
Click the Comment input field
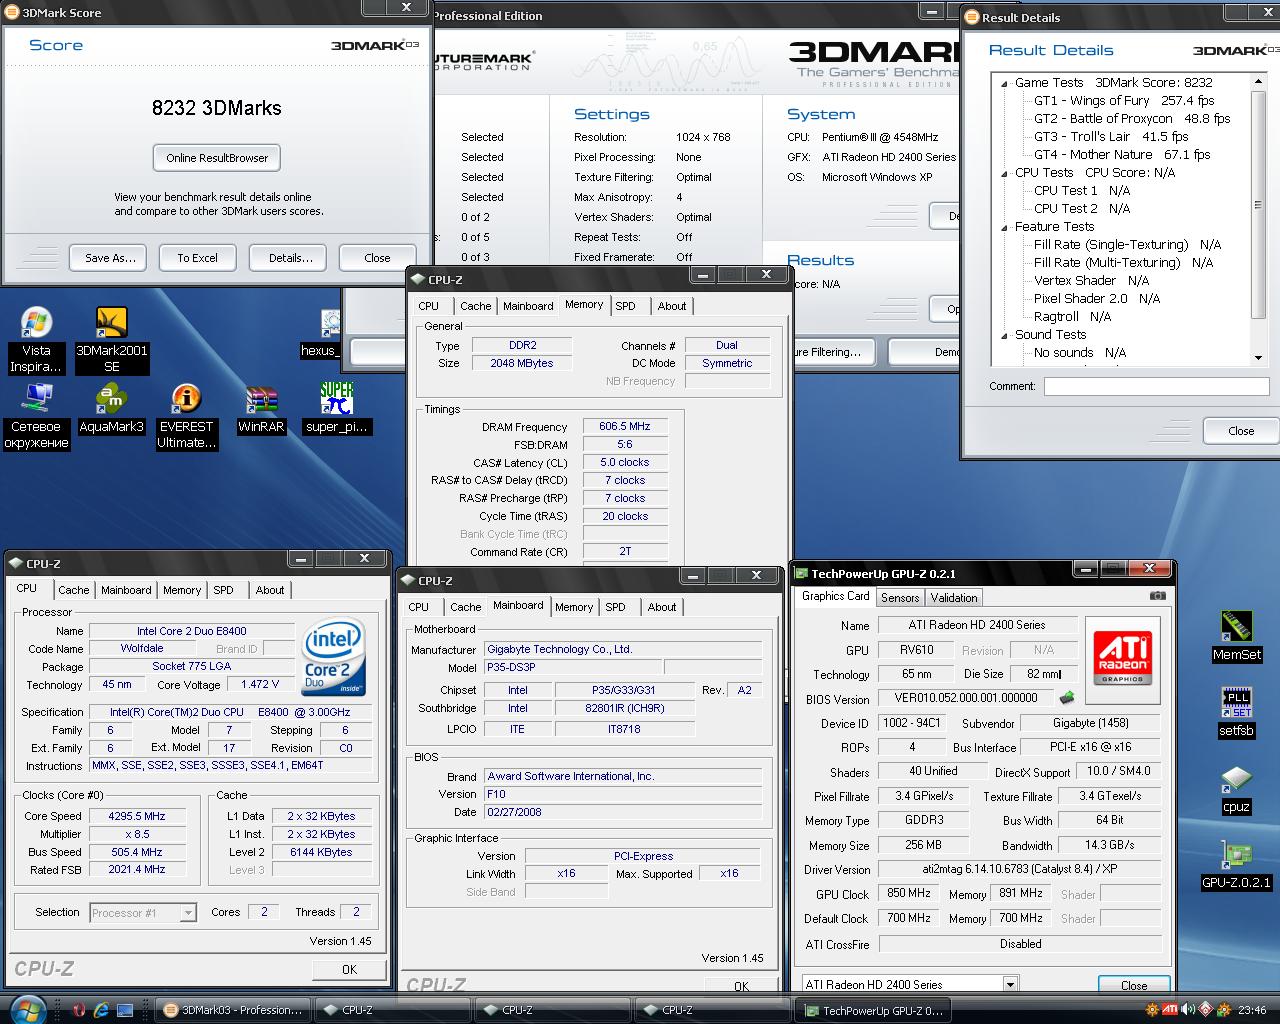tap(1156, 386)
